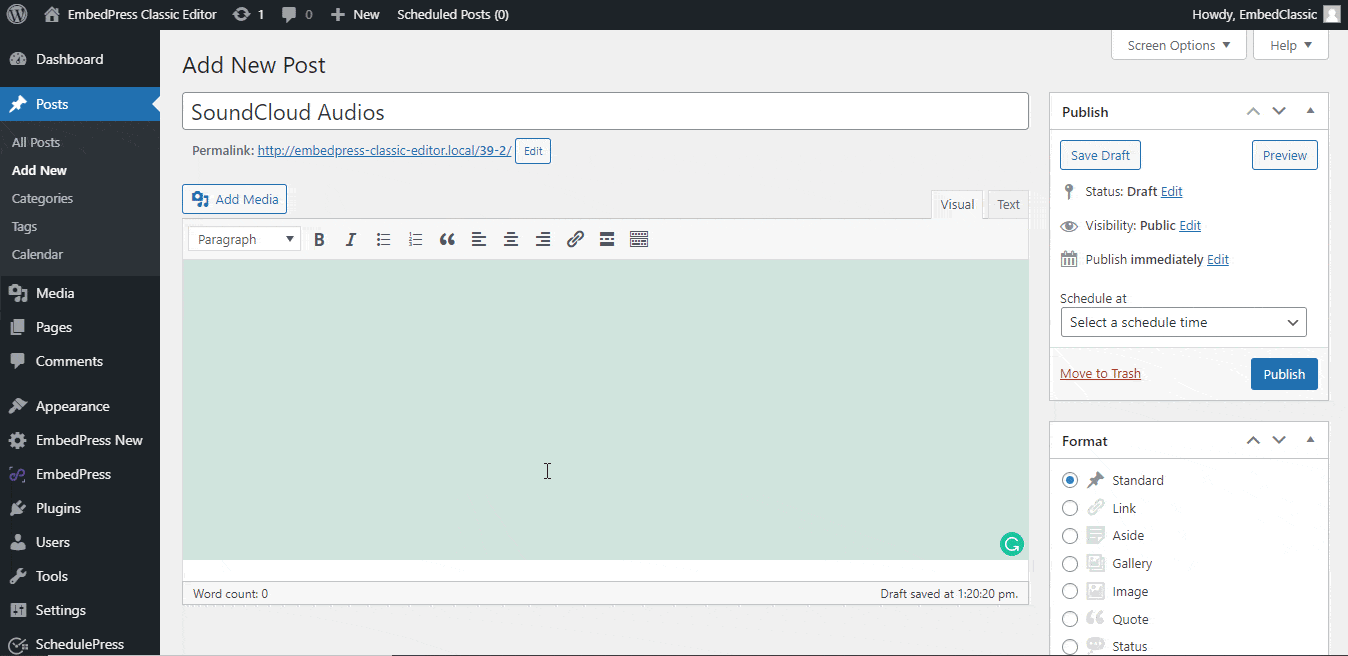Edit the post status
1348x656 pixels.
[x=1172, y=191]
